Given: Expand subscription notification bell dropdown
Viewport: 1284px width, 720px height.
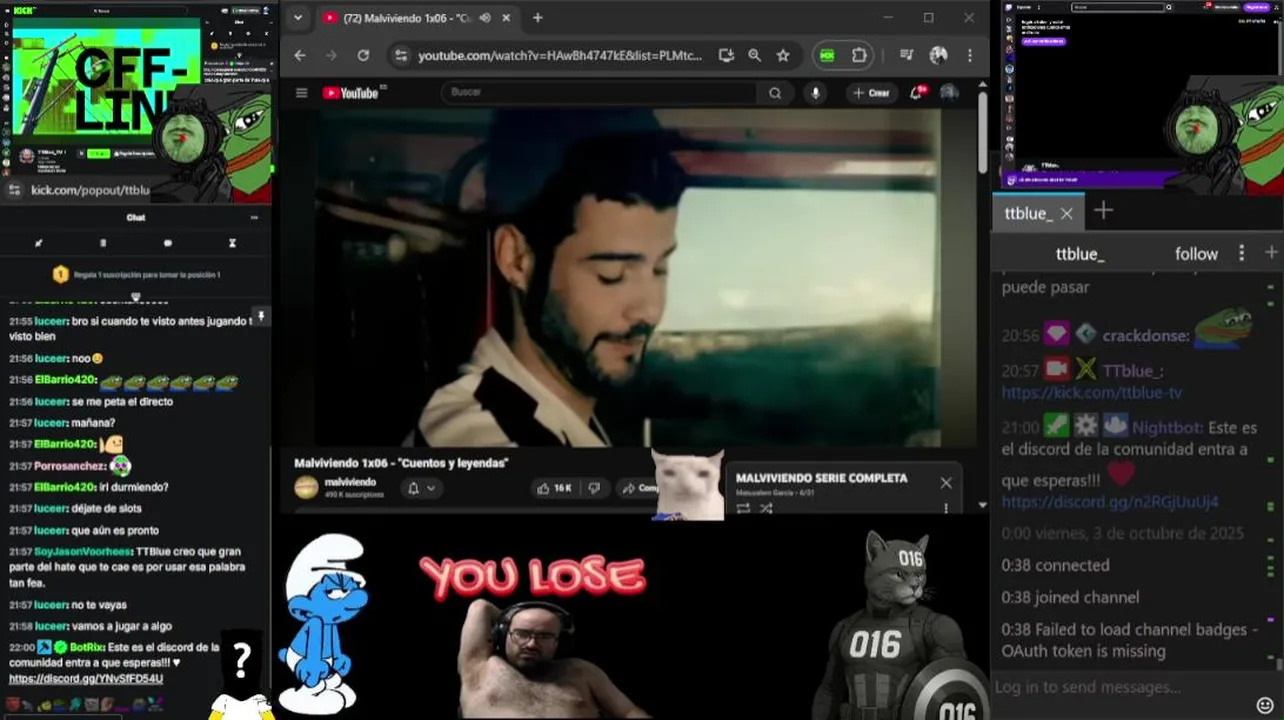Looking at the screenshot, I should [x=422, y=488].
